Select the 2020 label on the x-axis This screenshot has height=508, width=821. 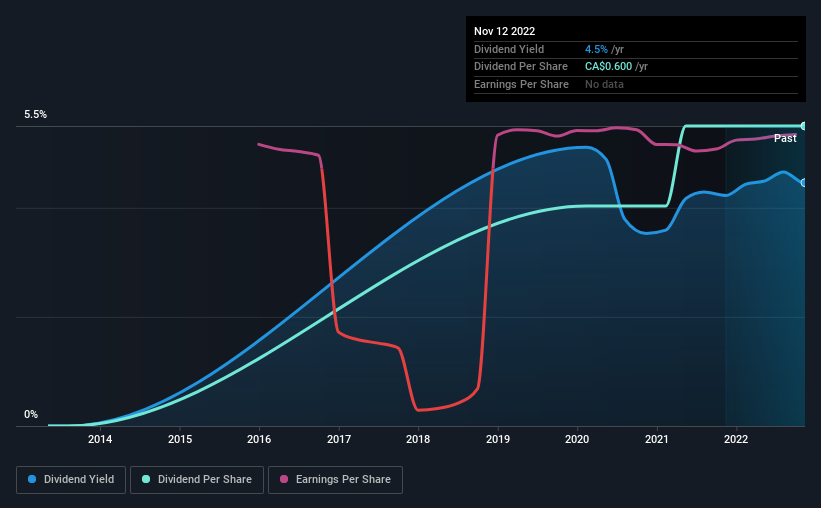pos(577,439)
